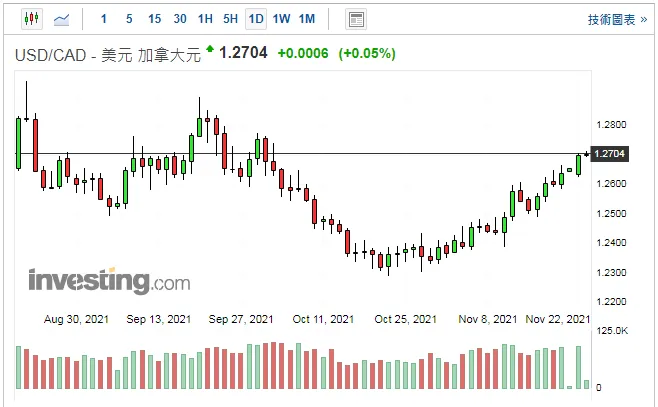Click the green up arrow indicator

(210, 49)
